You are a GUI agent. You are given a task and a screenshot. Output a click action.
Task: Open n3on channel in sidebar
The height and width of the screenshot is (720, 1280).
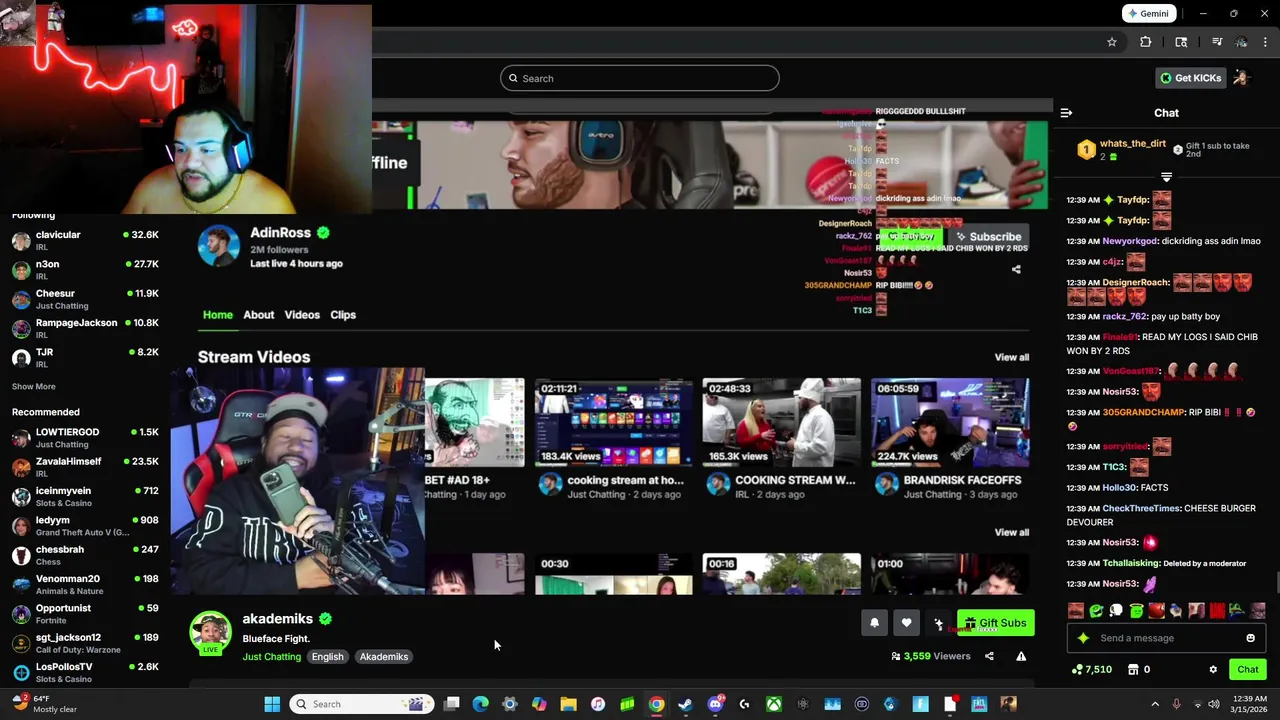(85, 269)
